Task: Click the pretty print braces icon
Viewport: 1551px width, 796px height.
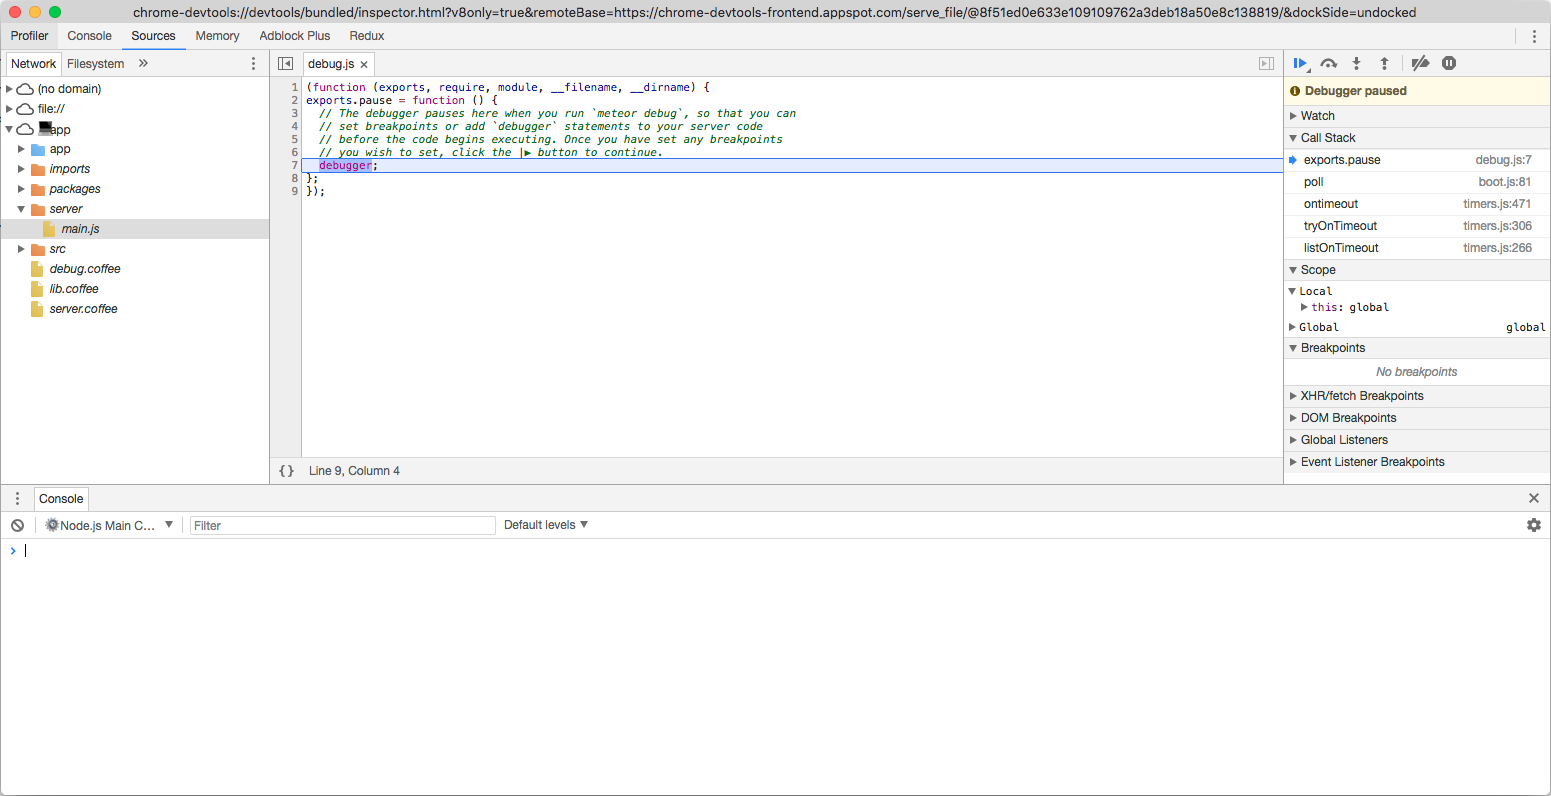Action: pyautogui.click(x=286, y=471)
